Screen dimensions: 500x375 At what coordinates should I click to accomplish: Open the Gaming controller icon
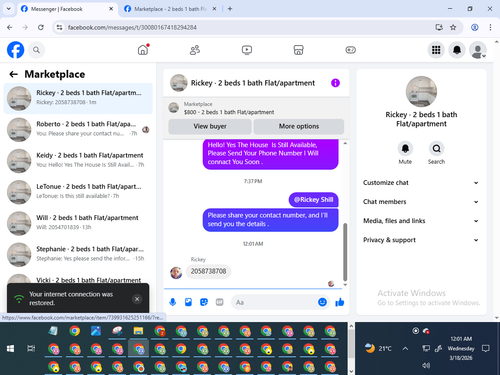tap(350, 50)
